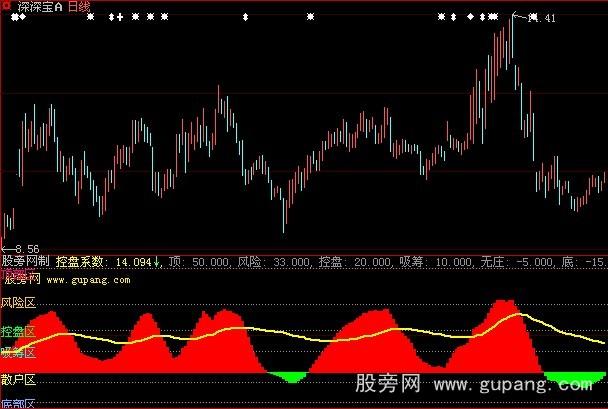Click the 控盘: 20.000 parameter
Viewport: 608px width, 409px height.
click(x=355, y=262)
